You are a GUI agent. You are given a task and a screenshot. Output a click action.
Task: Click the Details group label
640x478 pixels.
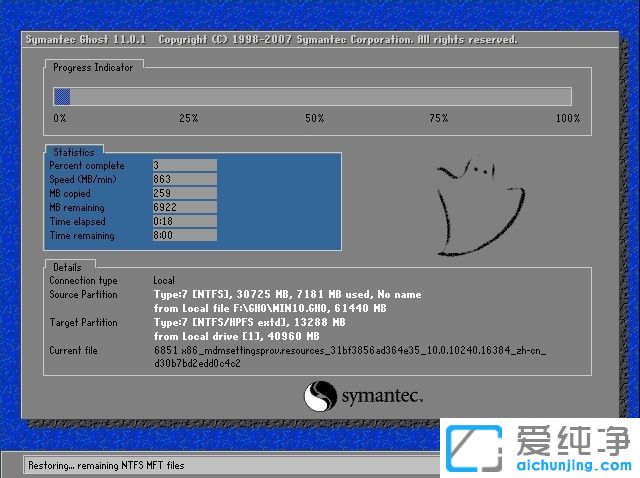67,268
